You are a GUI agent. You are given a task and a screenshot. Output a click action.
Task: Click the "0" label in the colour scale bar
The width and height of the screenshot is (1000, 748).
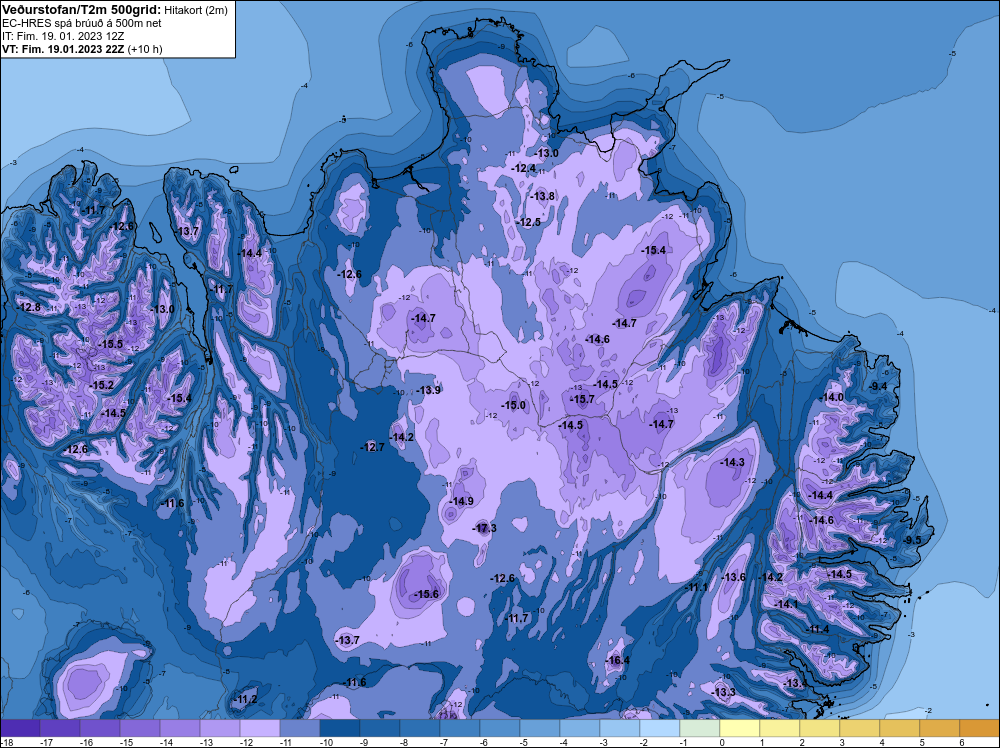(723, 742)
